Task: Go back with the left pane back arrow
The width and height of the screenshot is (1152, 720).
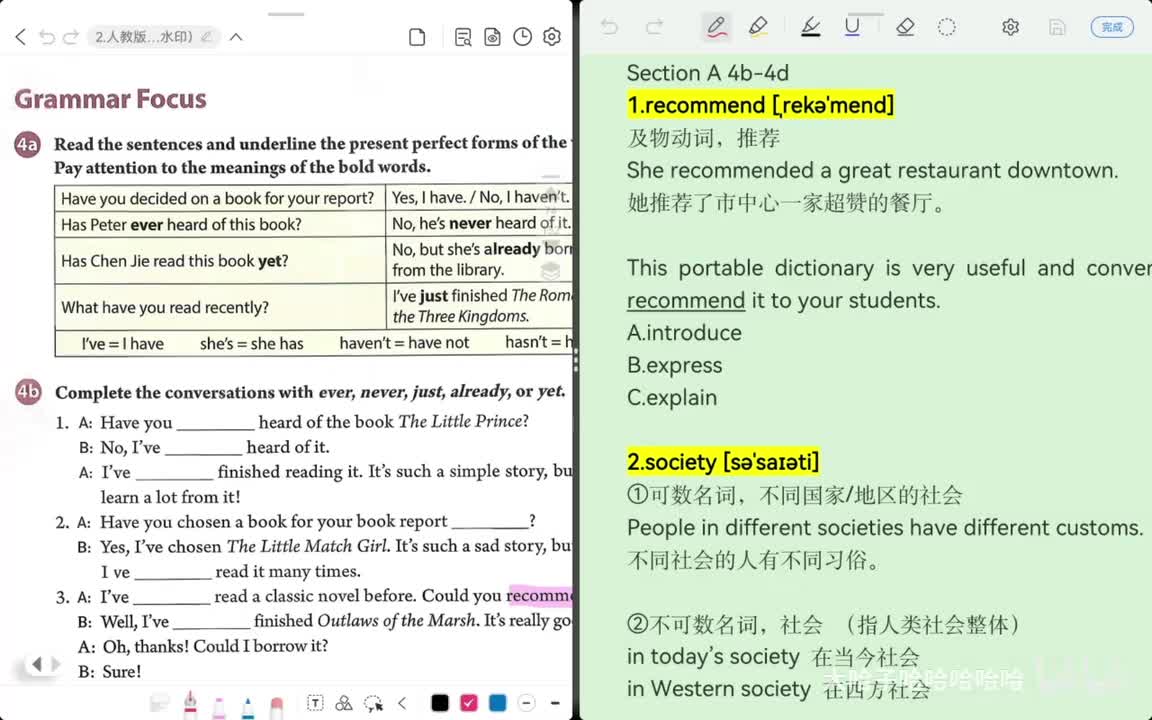Action: pyautogui.click(x=21, y=37)
